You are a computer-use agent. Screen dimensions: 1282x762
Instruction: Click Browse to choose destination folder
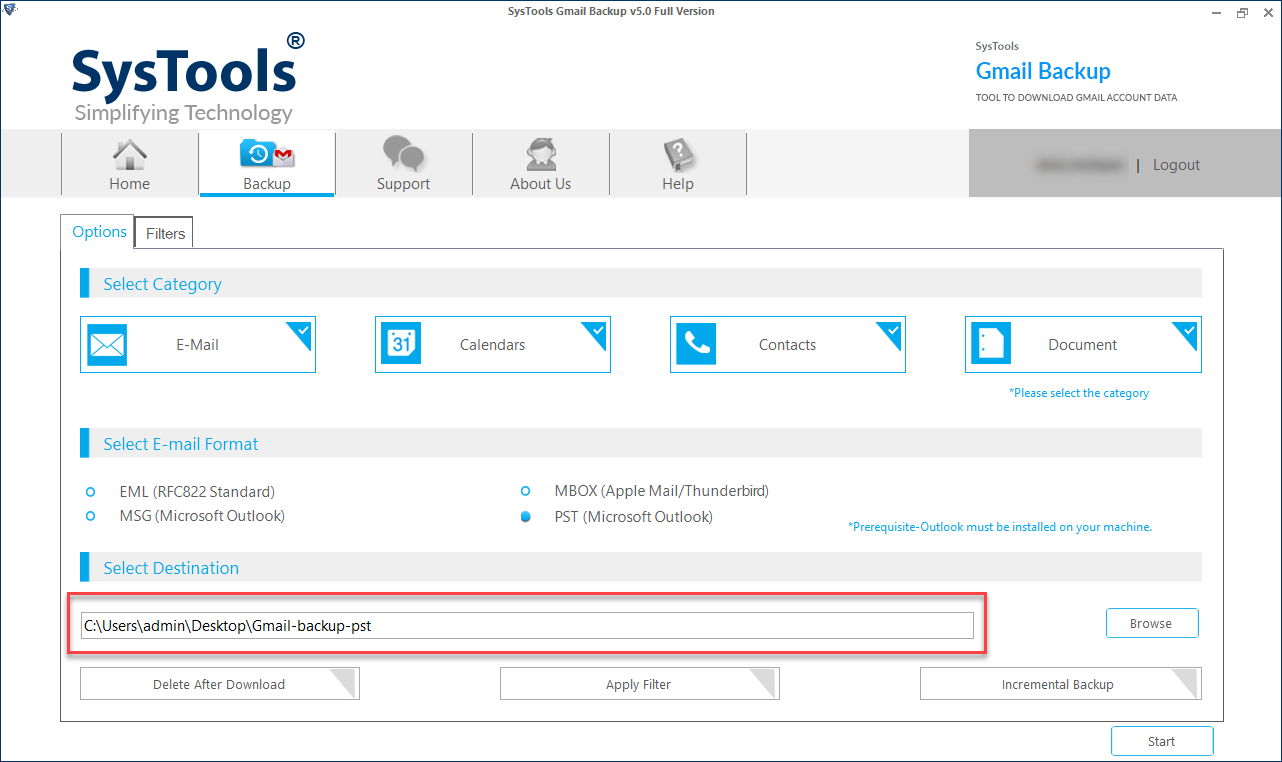click(x=1152, y=623)
